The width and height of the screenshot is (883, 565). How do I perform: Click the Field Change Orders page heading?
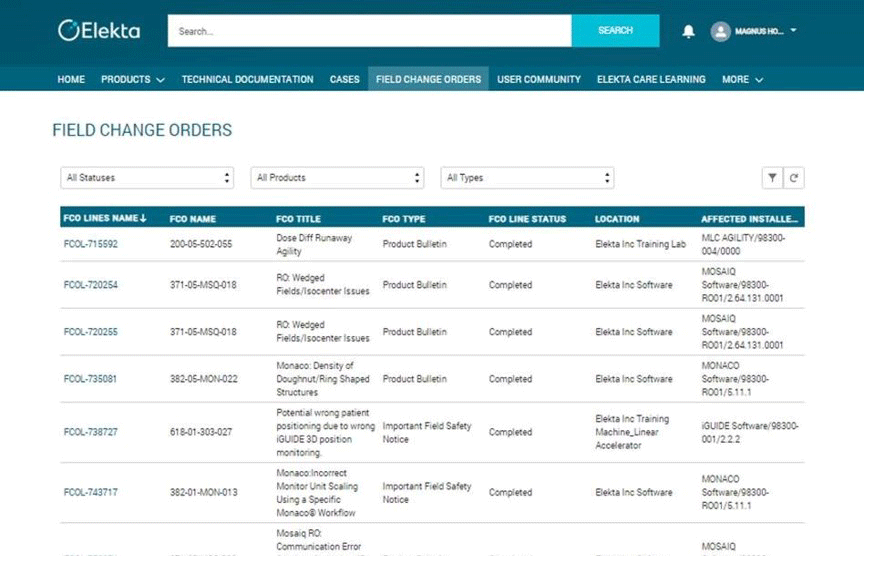pos(142,130)
